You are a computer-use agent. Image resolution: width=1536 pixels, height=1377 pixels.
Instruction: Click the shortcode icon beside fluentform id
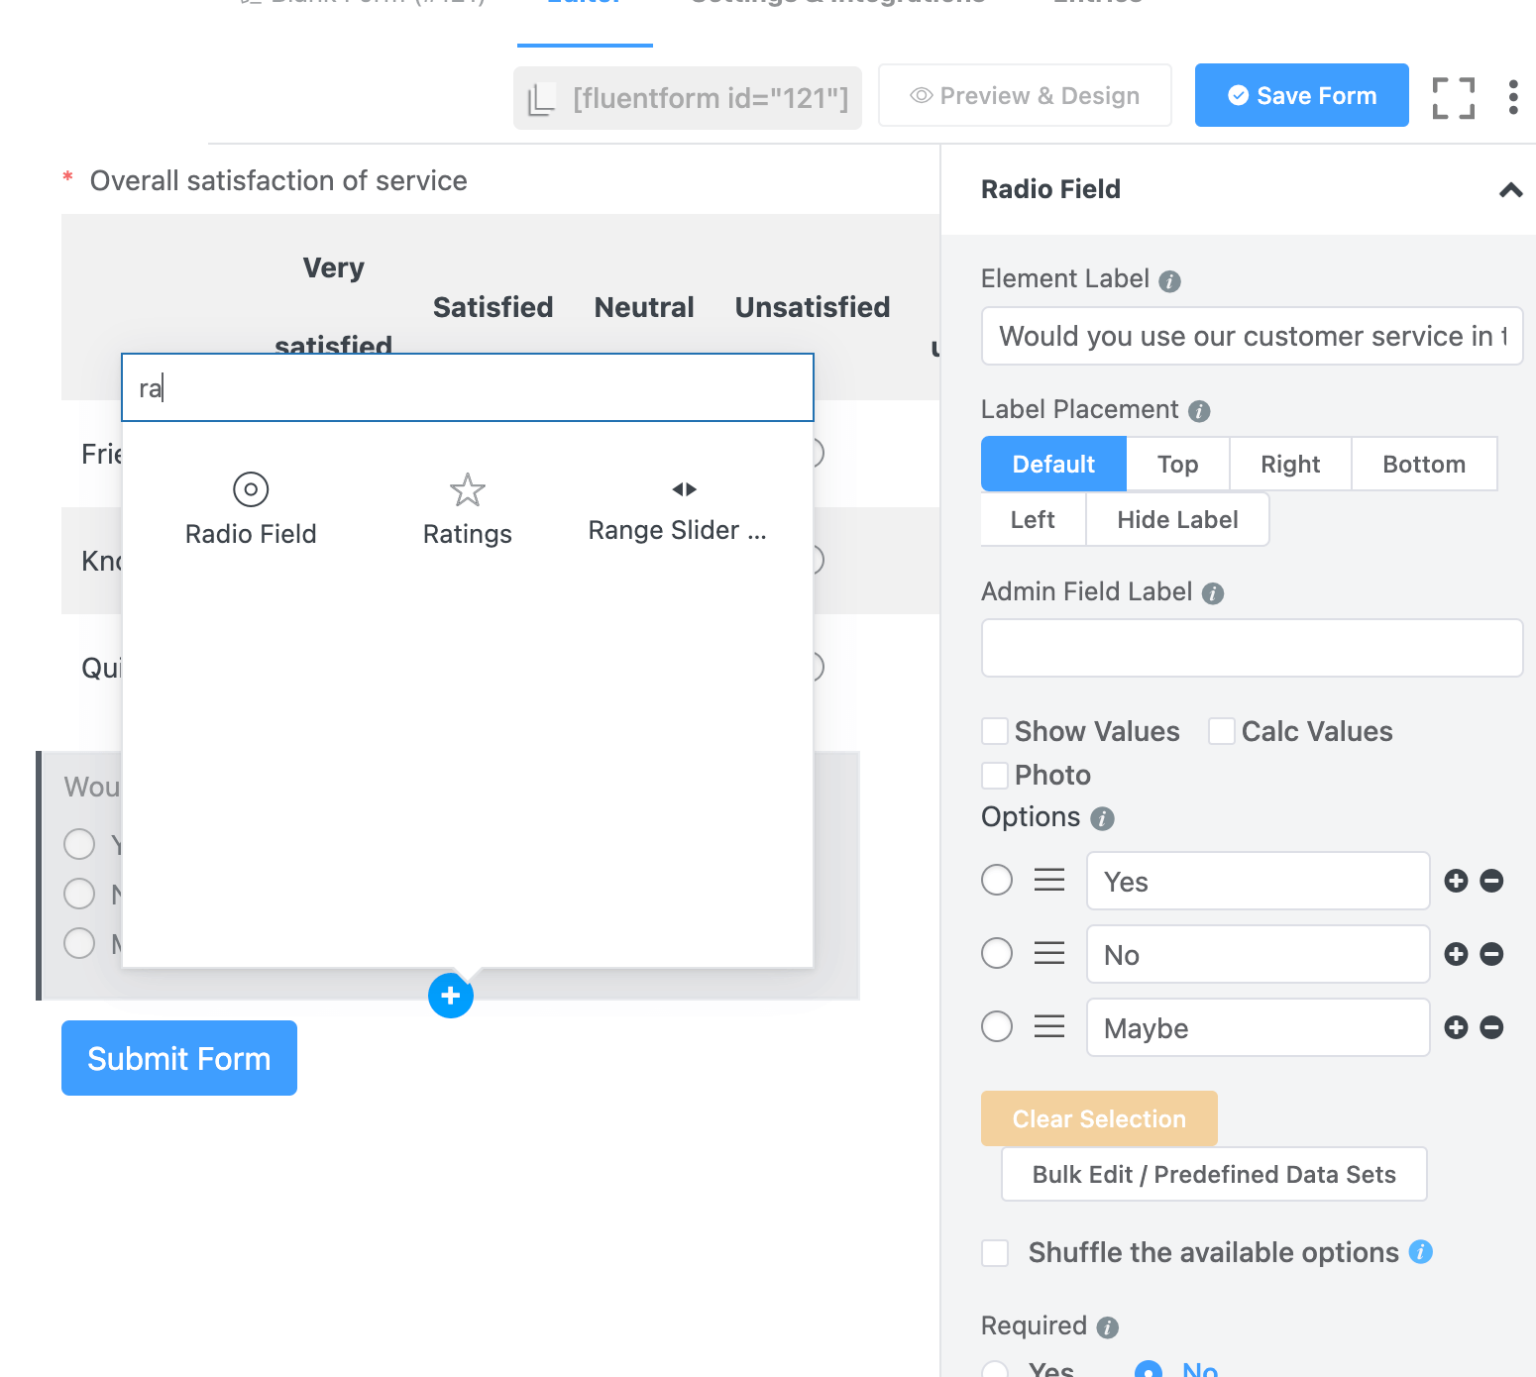click(541, 98)
